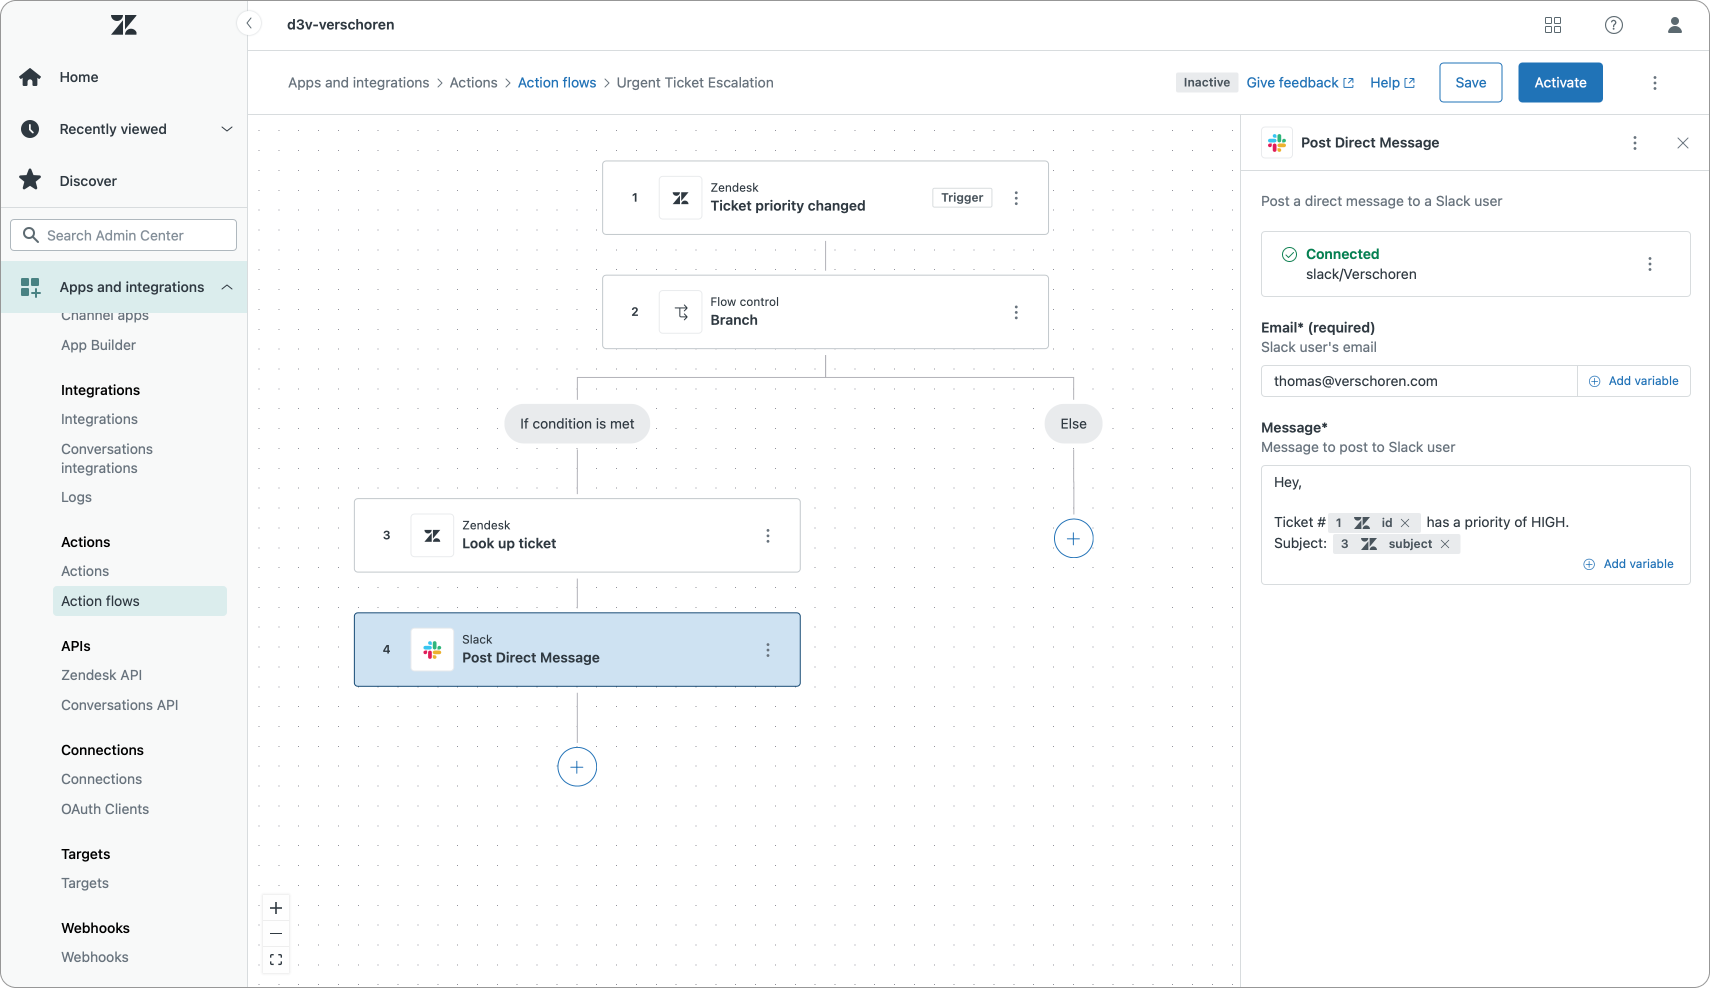Close the Post Direct Message panel
The image size is (1710, 988).
[x=1683, y=143]
